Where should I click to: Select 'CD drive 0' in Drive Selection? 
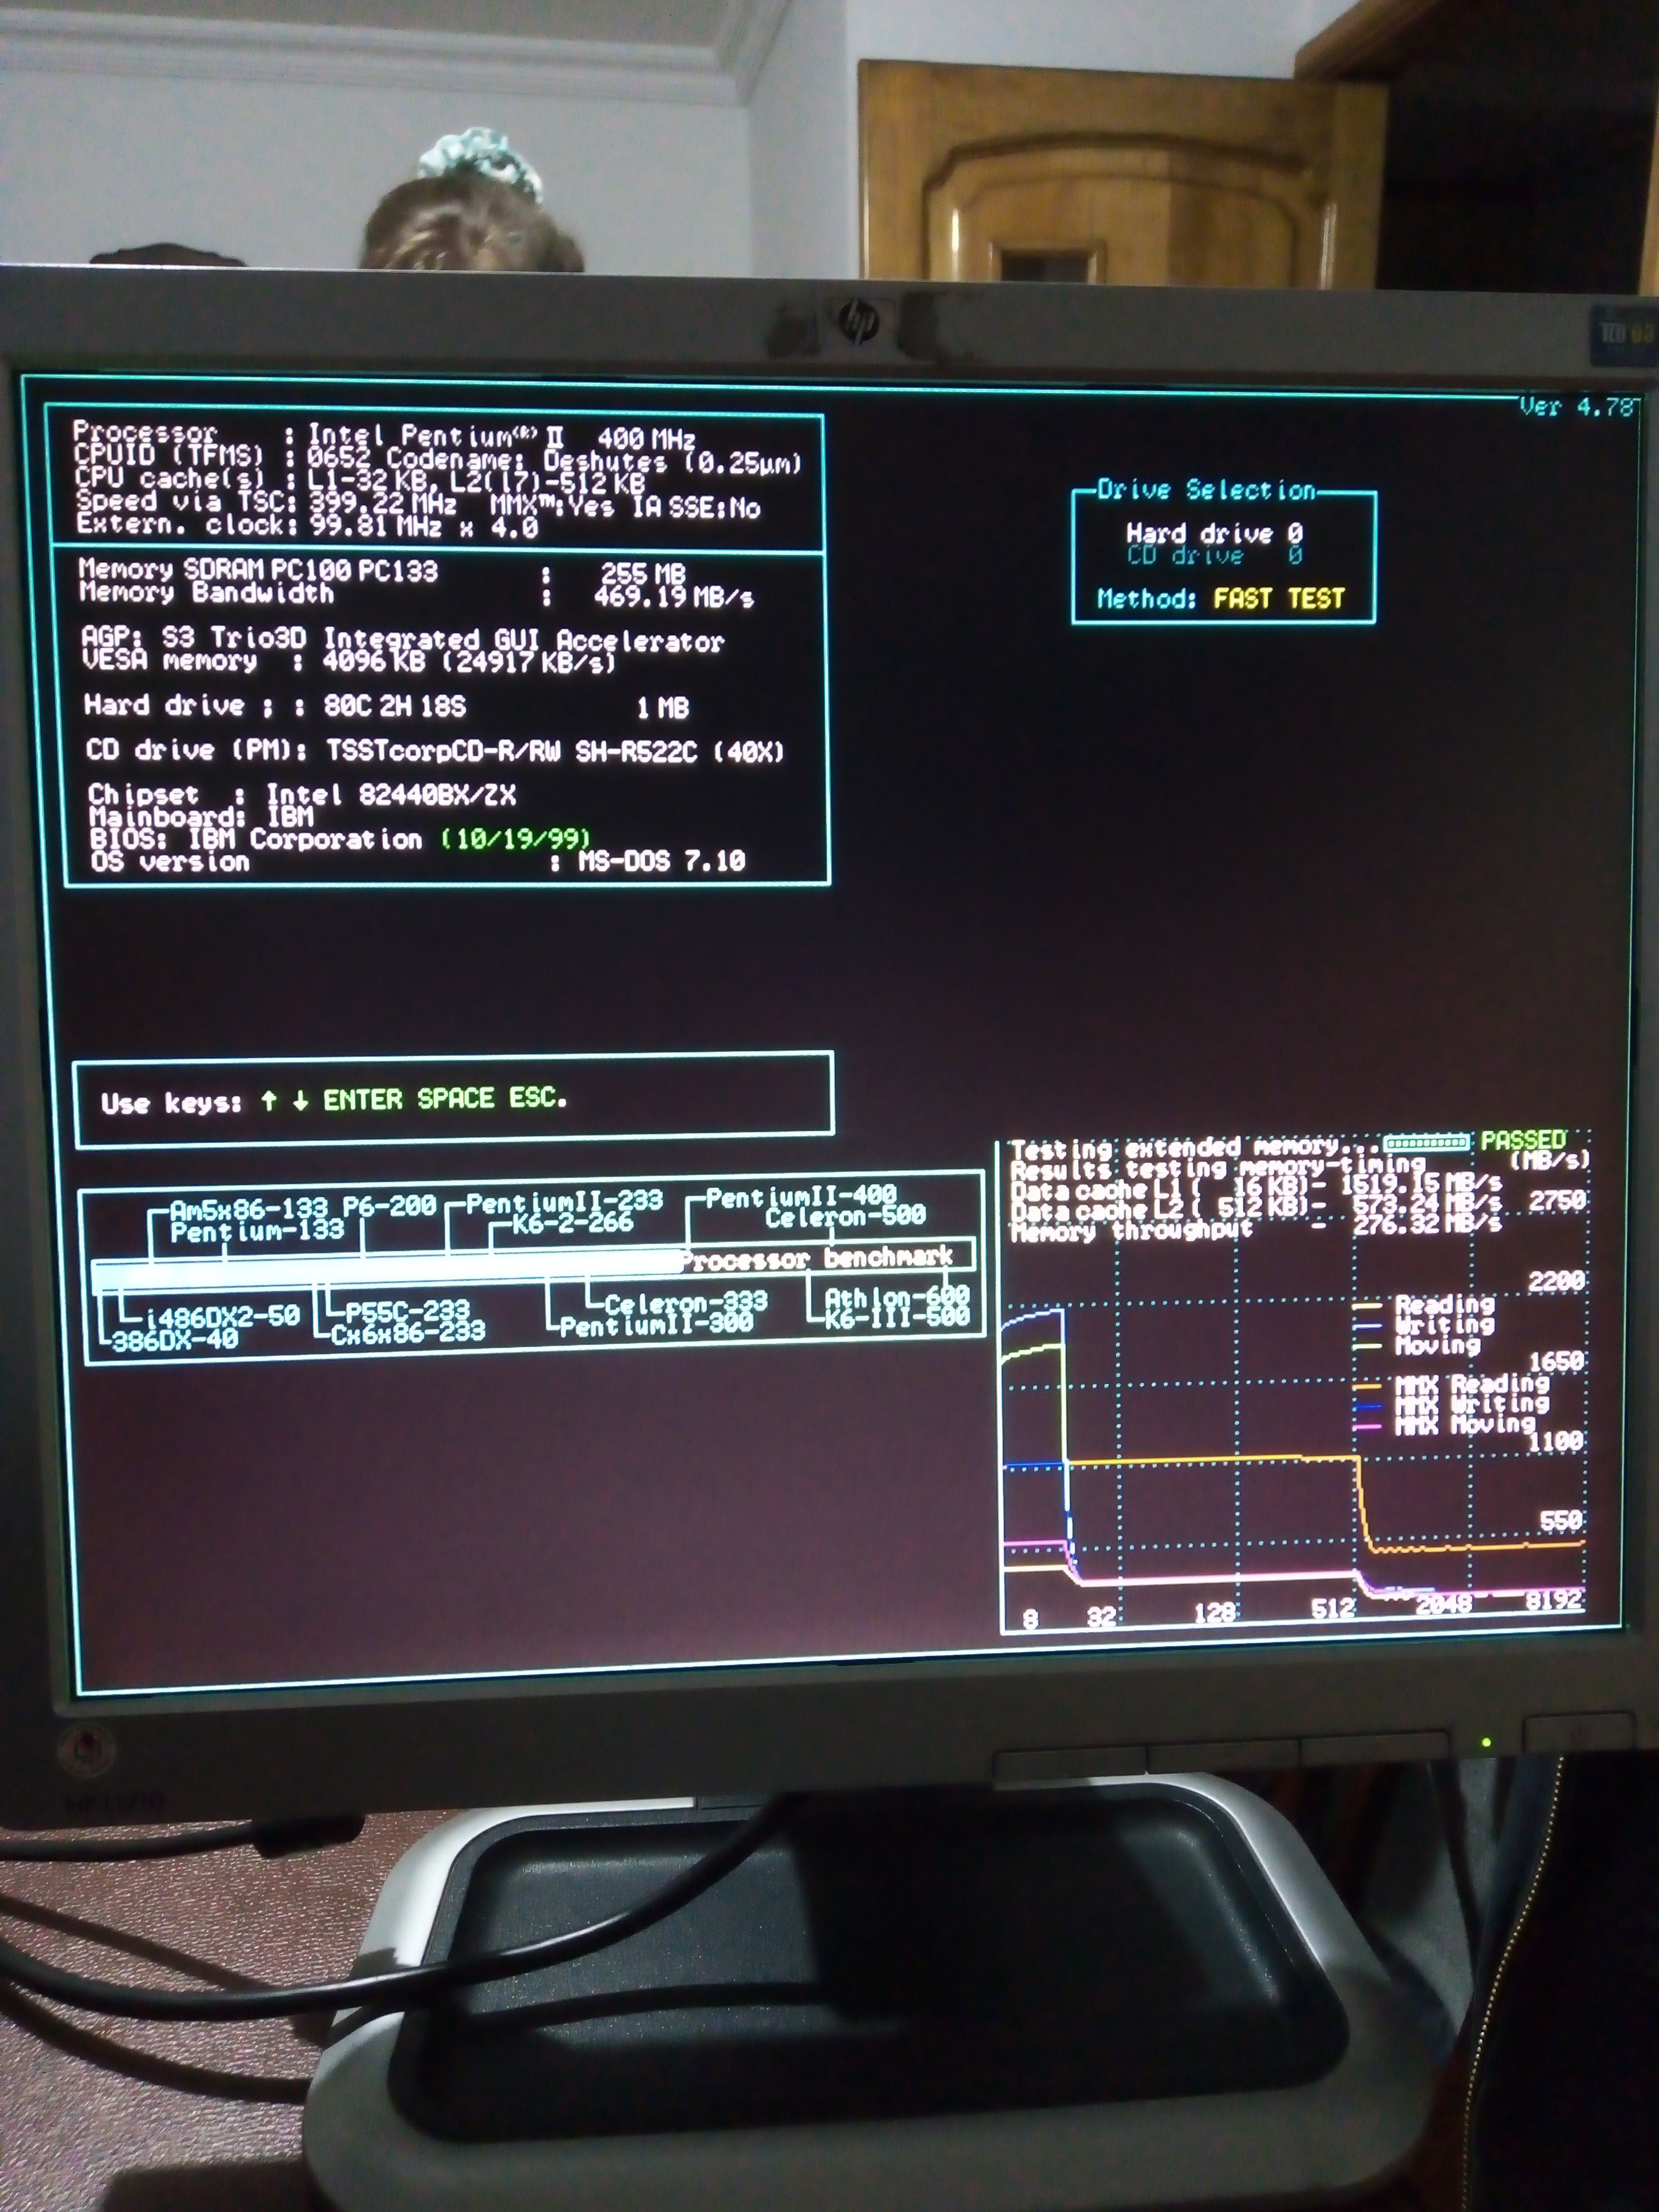click(1214, 555)
